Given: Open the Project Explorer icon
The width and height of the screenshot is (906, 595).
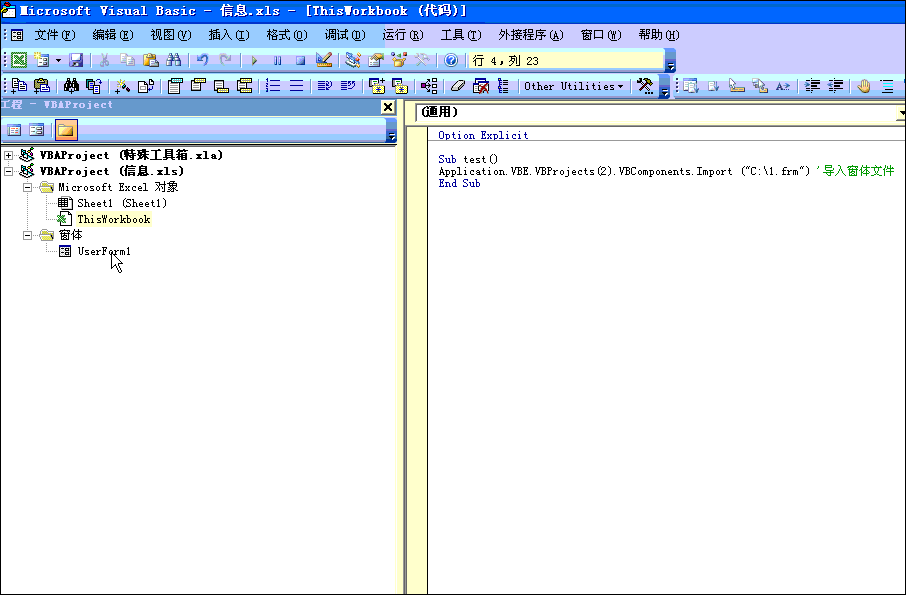Looking at the screenshot, I should tap(353, 60).
